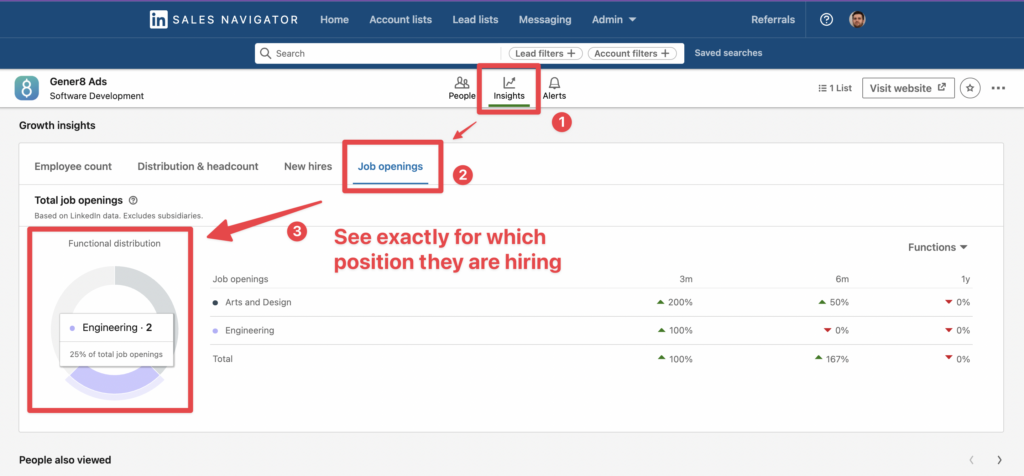Open the help question mark icon
This screenshot has height=476, width=1024.
pos(826,20)
